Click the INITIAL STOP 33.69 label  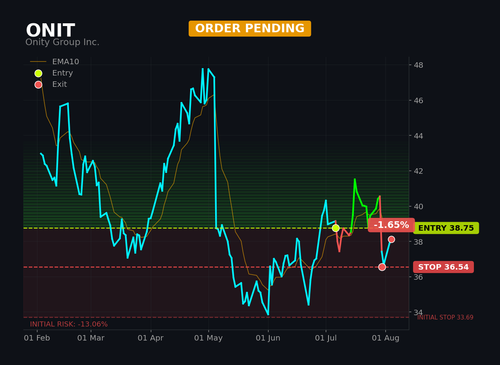[445, 317]
